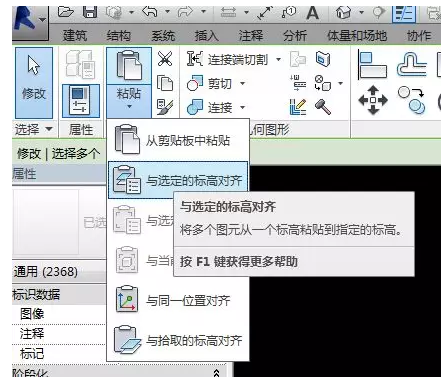Open the Analyze (分析) ribbon tab
The width and height of the screenshot is (447, 381).
coord(295,35)
